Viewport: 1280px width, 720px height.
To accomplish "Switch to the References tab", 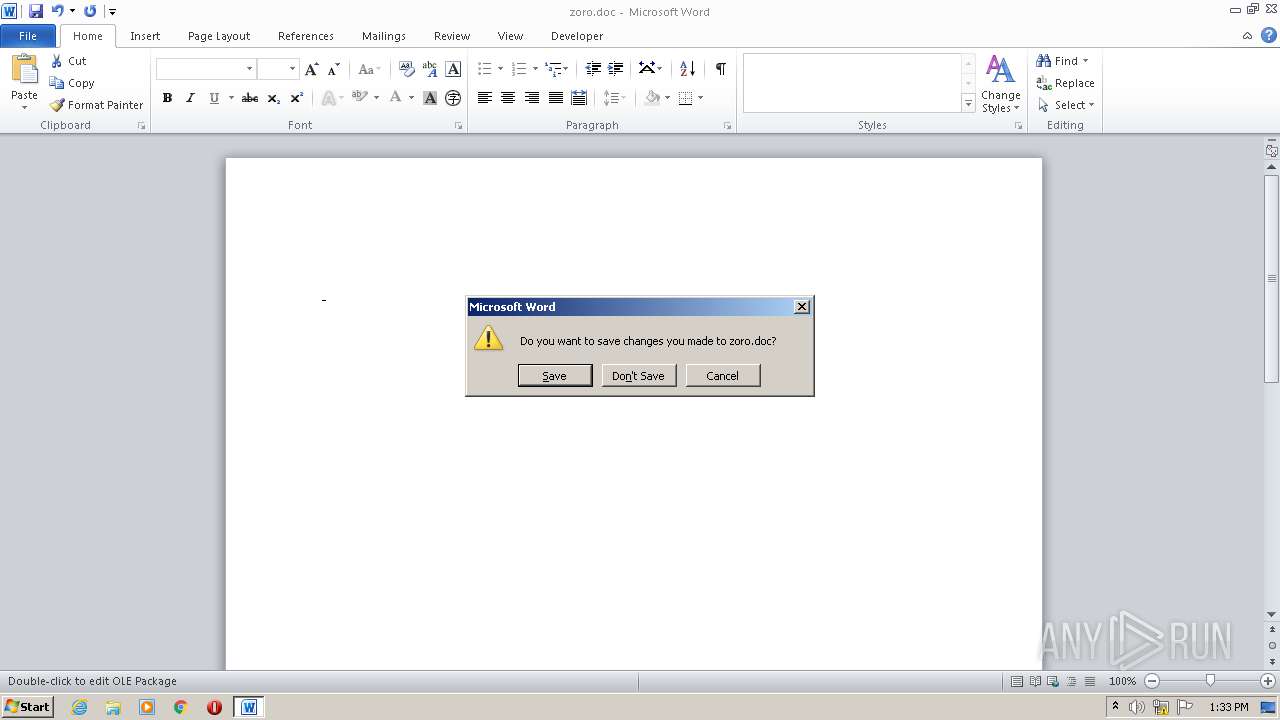I will click(306, 36).
